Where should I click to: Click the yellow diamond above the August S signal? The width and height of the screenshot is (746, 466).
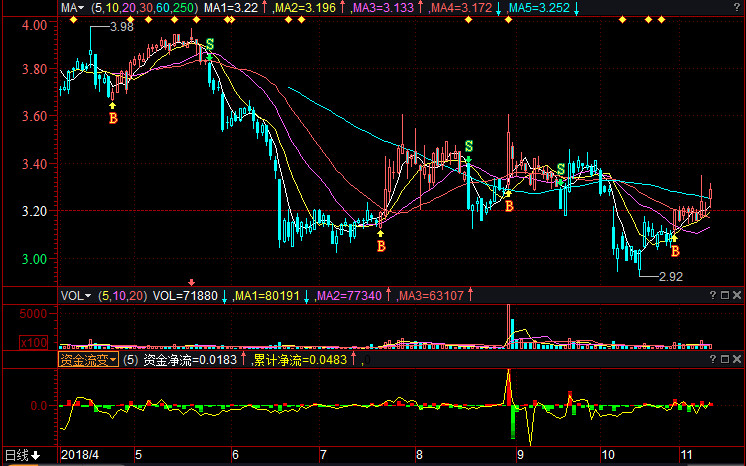pos(469,20)
